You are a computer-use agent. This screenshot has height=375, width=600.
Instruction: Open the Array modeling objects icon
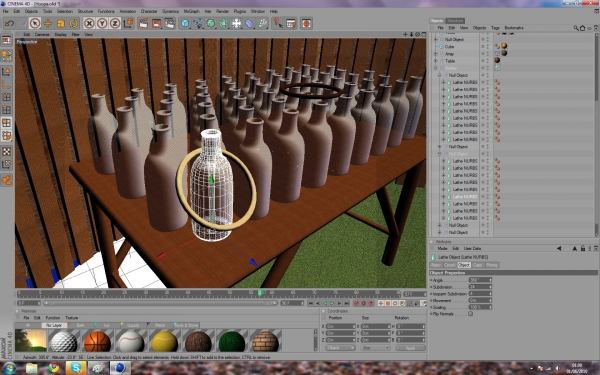coord(224,23)
